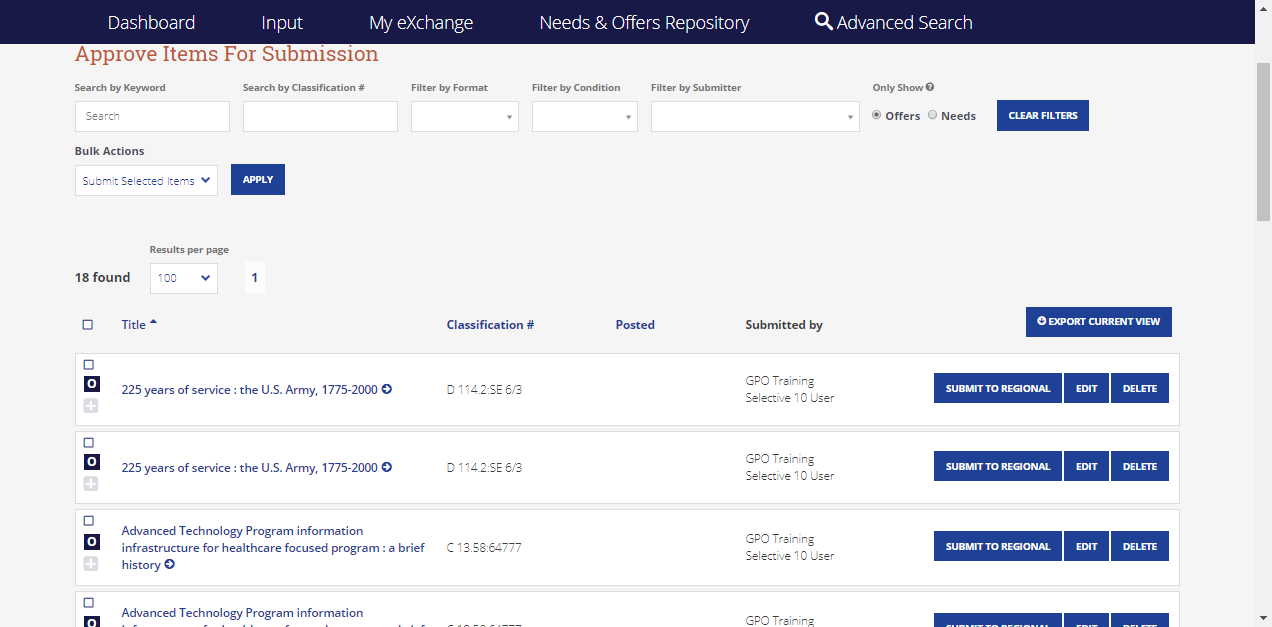Click the O offer icon in the first 225 years row
The height and width of the screenshot is (627, 1272).
[91, 384]
